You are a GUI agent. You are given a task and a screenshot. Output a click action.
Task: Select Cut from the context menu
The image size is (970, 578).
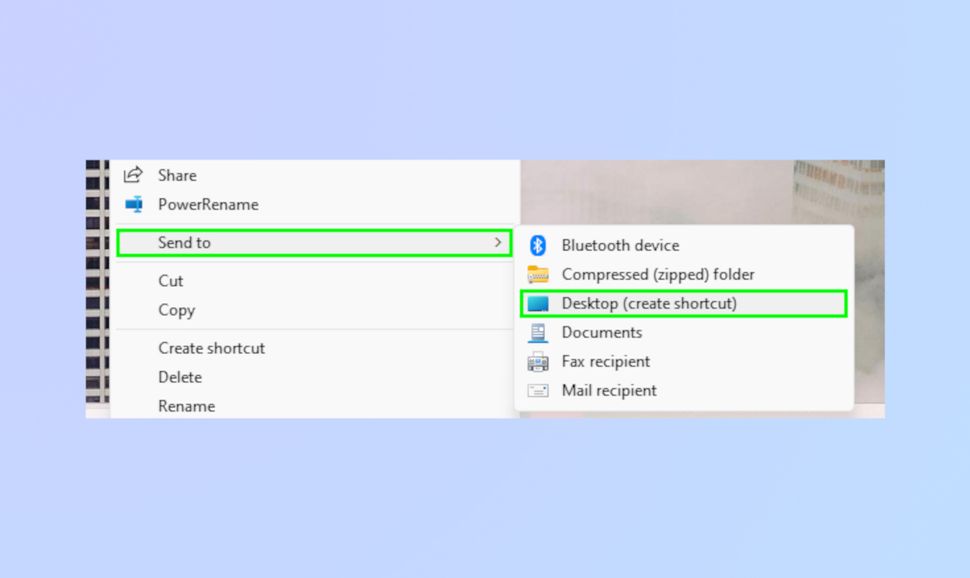click(x=170, y=281)
